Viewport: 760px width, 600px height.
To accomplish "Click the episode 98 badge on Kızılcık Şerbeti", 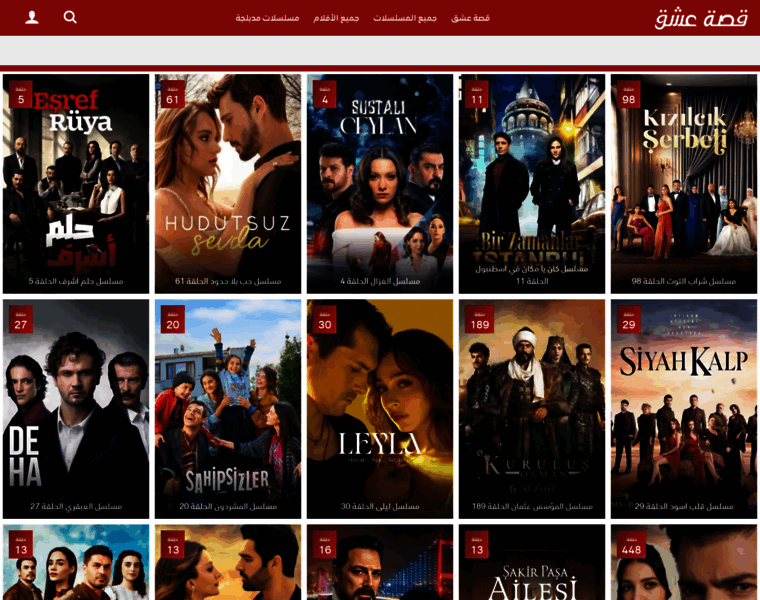I will click(629, 95).
